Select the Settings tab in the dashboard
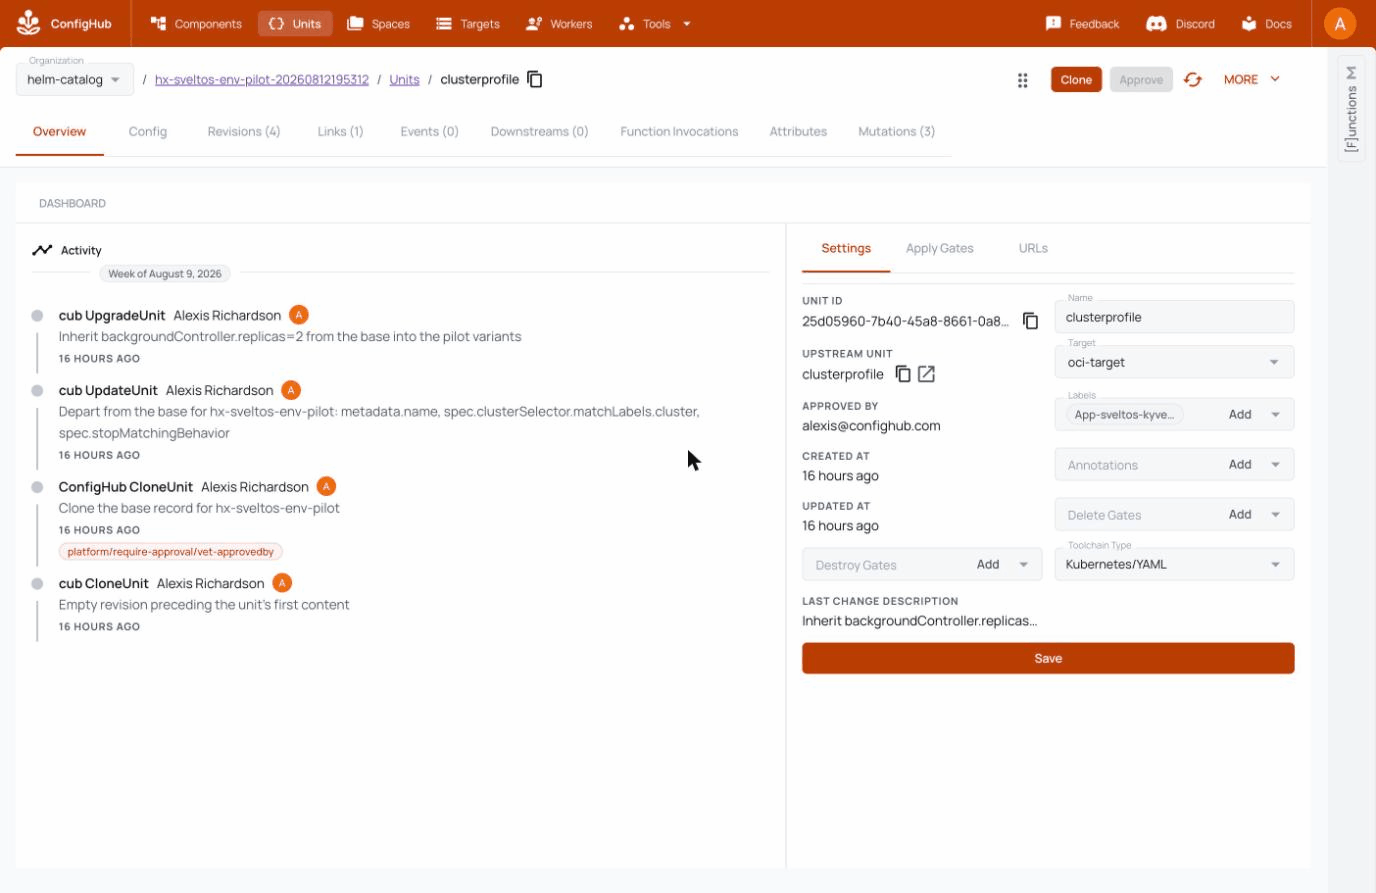Screen dimensions: 1376x893 (x=846, y=249)
